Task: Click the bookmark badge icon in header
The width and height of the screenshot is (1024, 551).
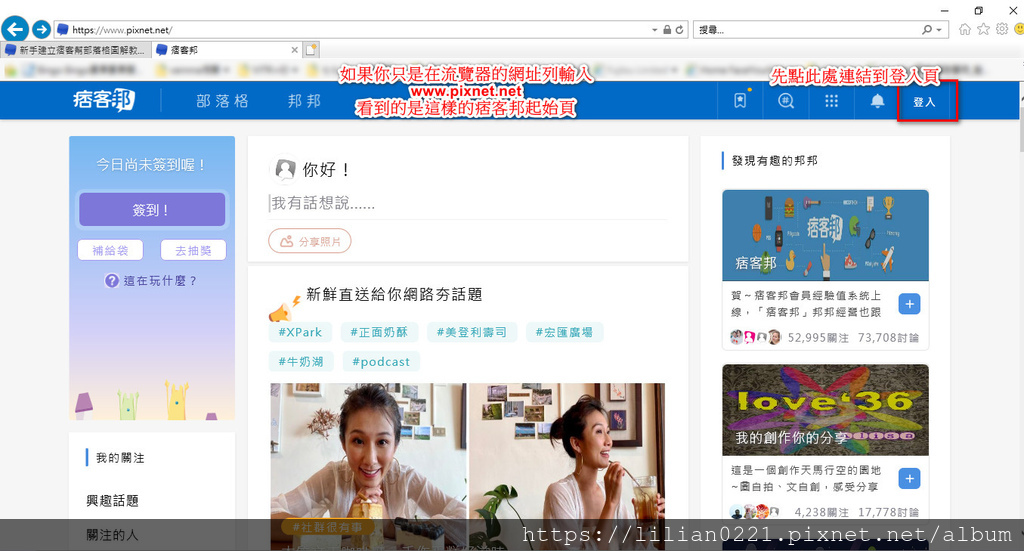Action: pyautogui.click(x=740, y=101)
